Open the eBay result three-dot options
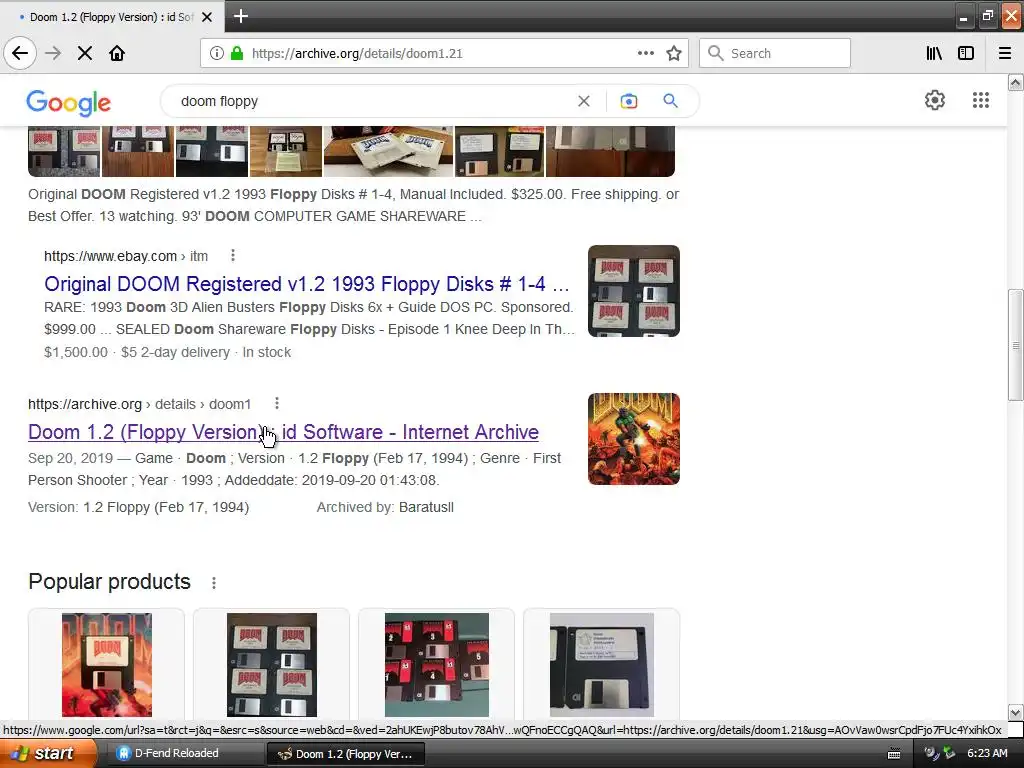The height and width of the screenshot is (768, 1024). click(x=232, y=255)
